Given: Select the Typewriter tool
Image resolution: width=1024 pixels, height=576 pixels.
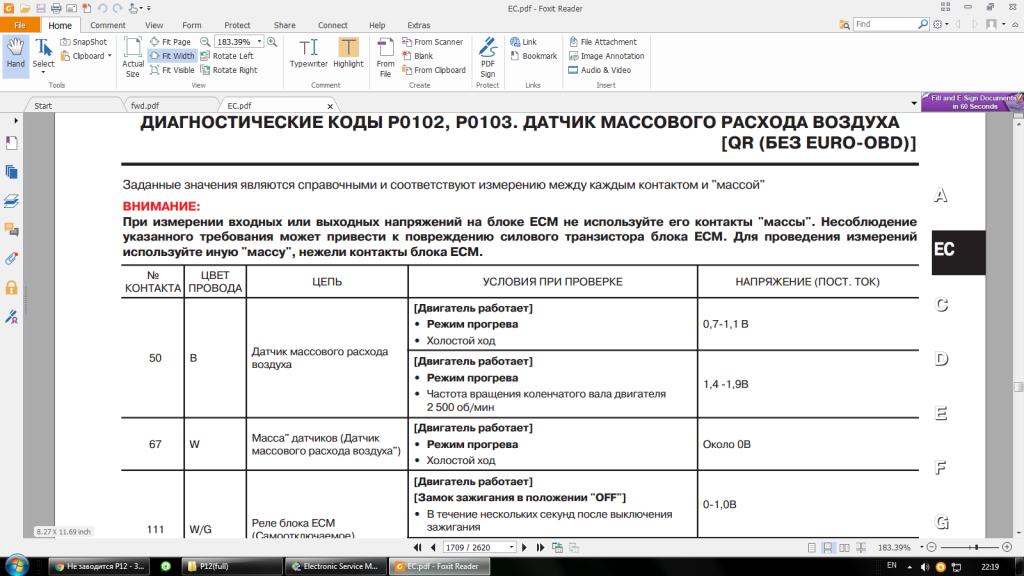Looking at the screenshot, I should 308,53.
